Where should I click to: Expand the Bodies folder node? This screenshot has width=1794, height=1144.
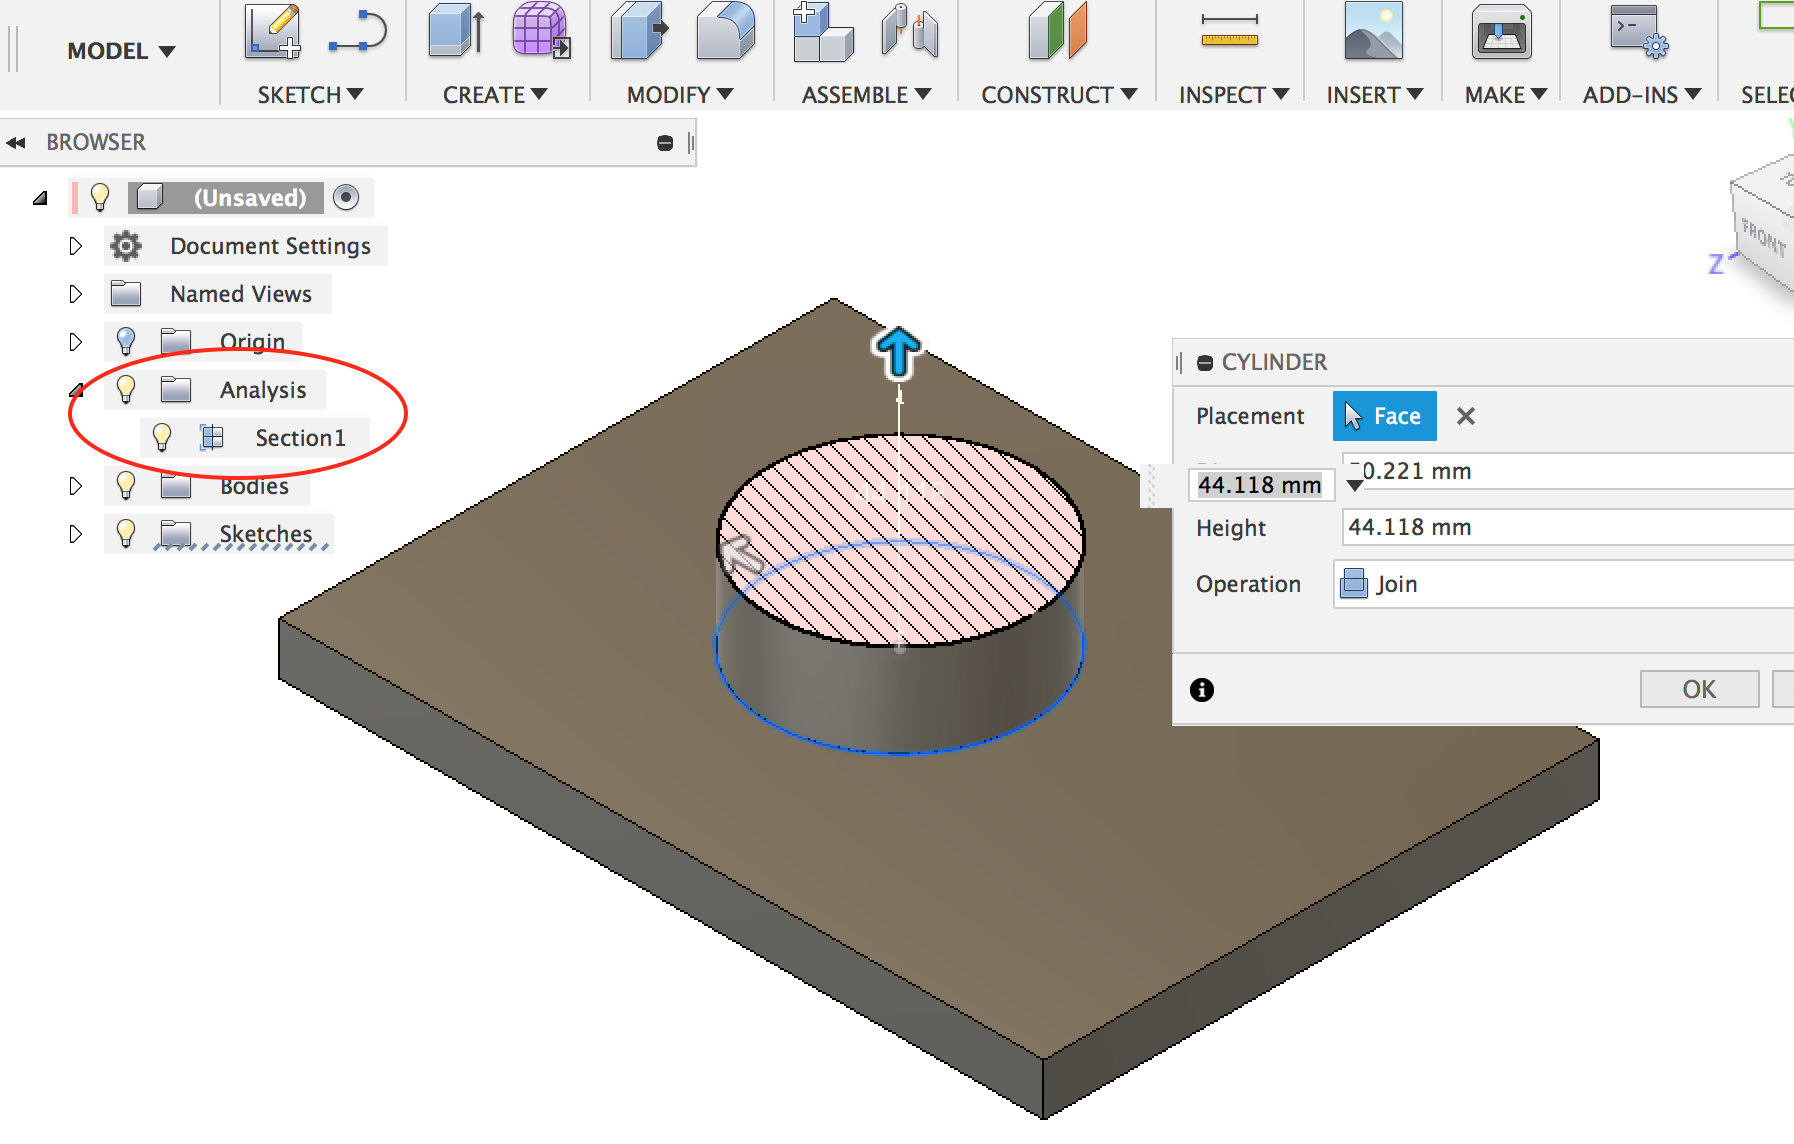[x=76, y=486]
